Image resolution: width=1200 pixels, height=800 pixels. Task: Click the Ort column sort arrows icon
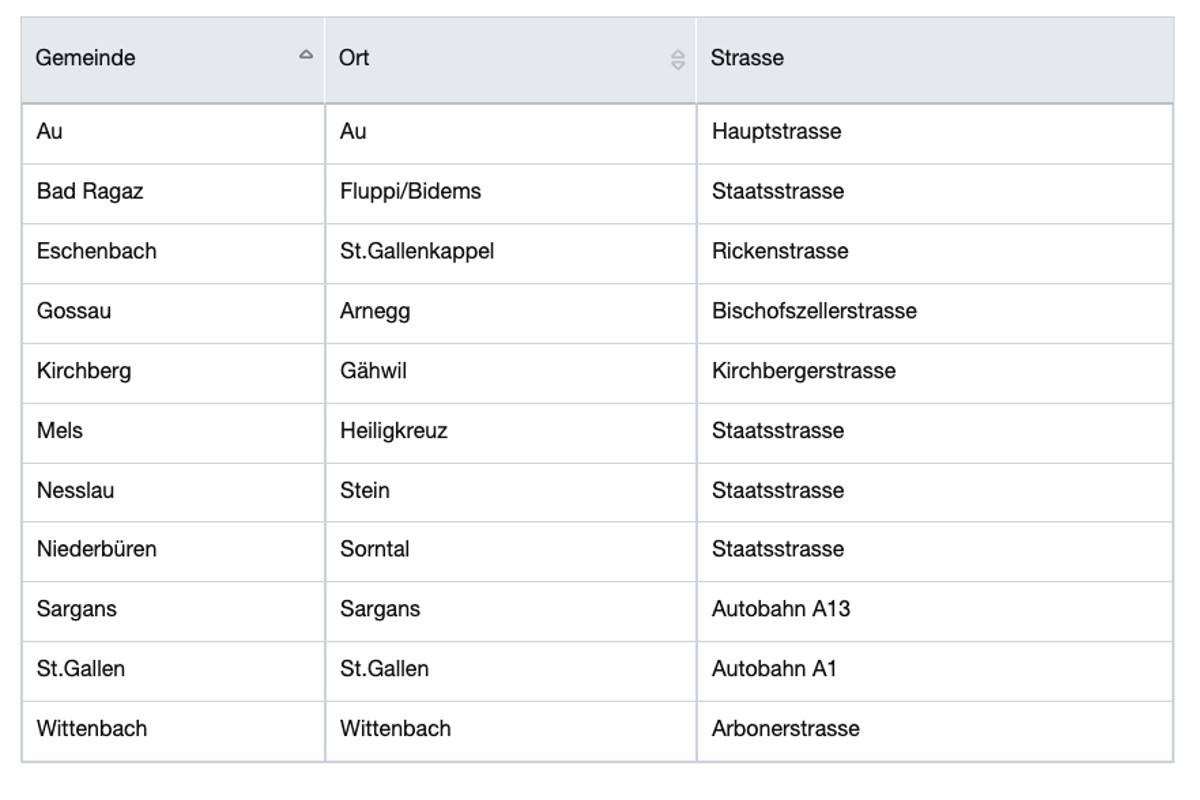click(678, 60)
